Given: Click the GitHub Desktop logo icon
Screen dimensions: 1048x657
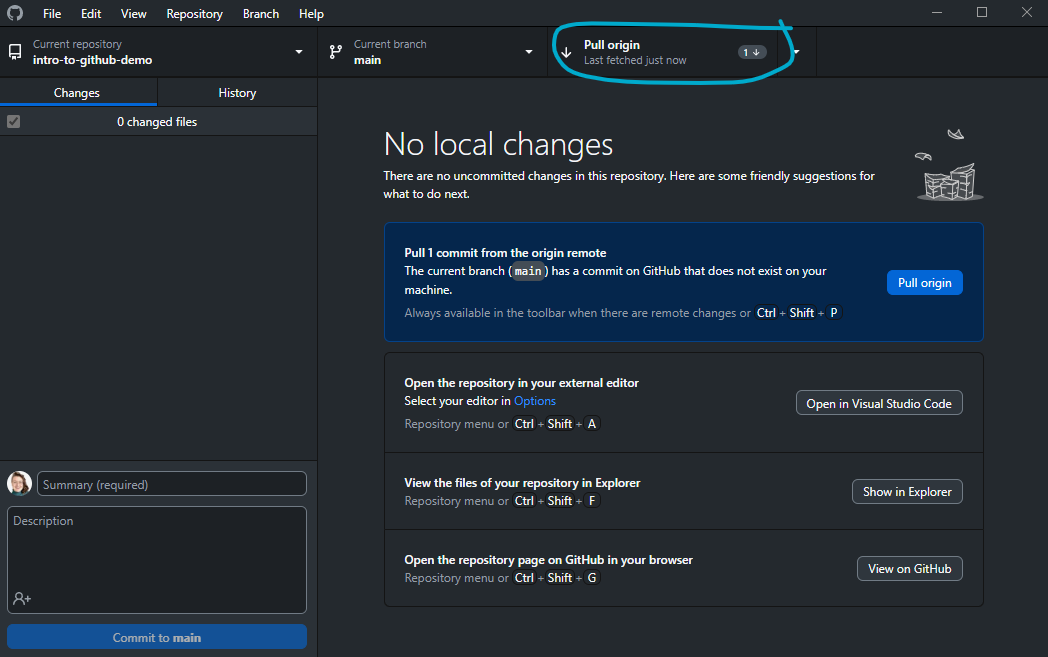Looking at the screenshot, I should pyautogui.click(x=14, y=14).
